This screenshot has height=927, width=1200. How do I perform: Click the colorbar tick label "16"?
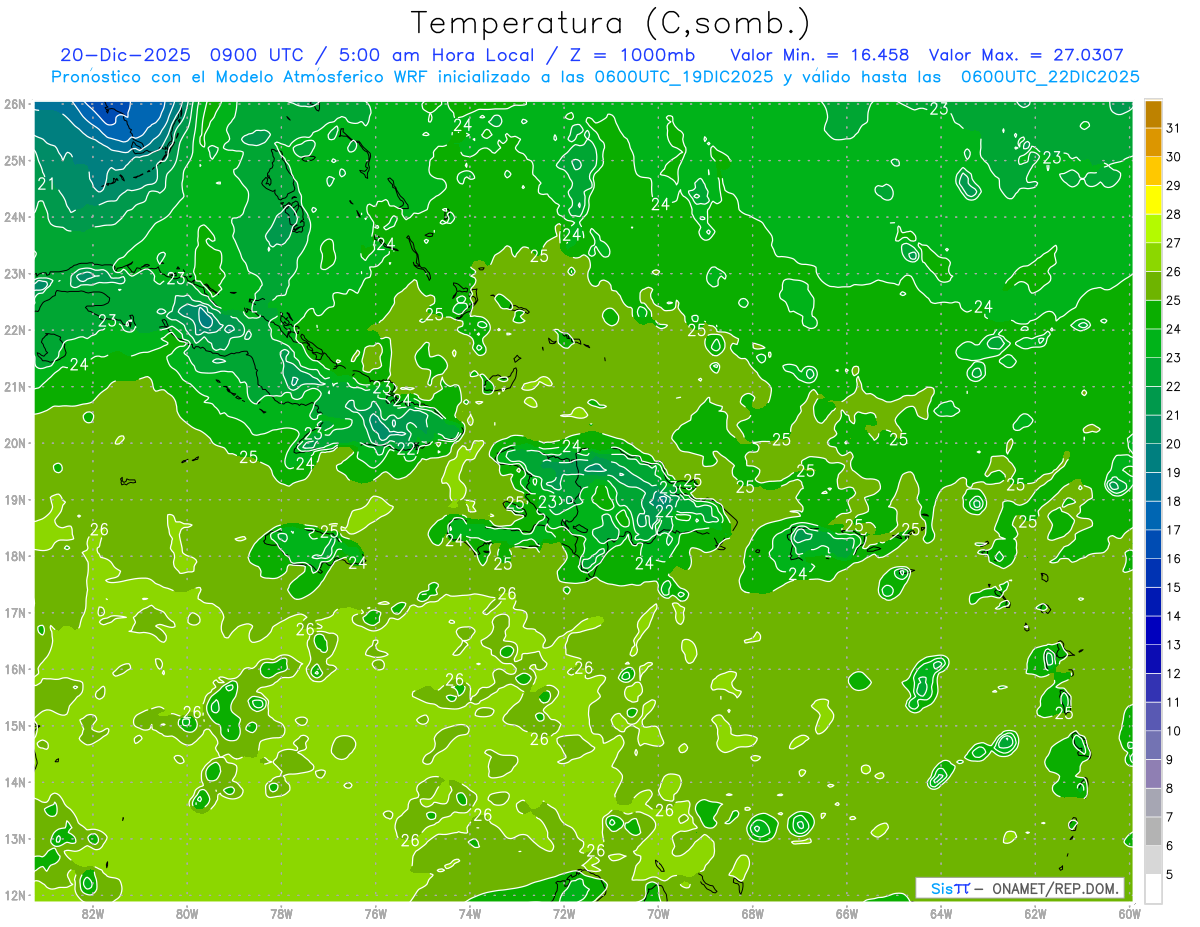point(1174,558)
